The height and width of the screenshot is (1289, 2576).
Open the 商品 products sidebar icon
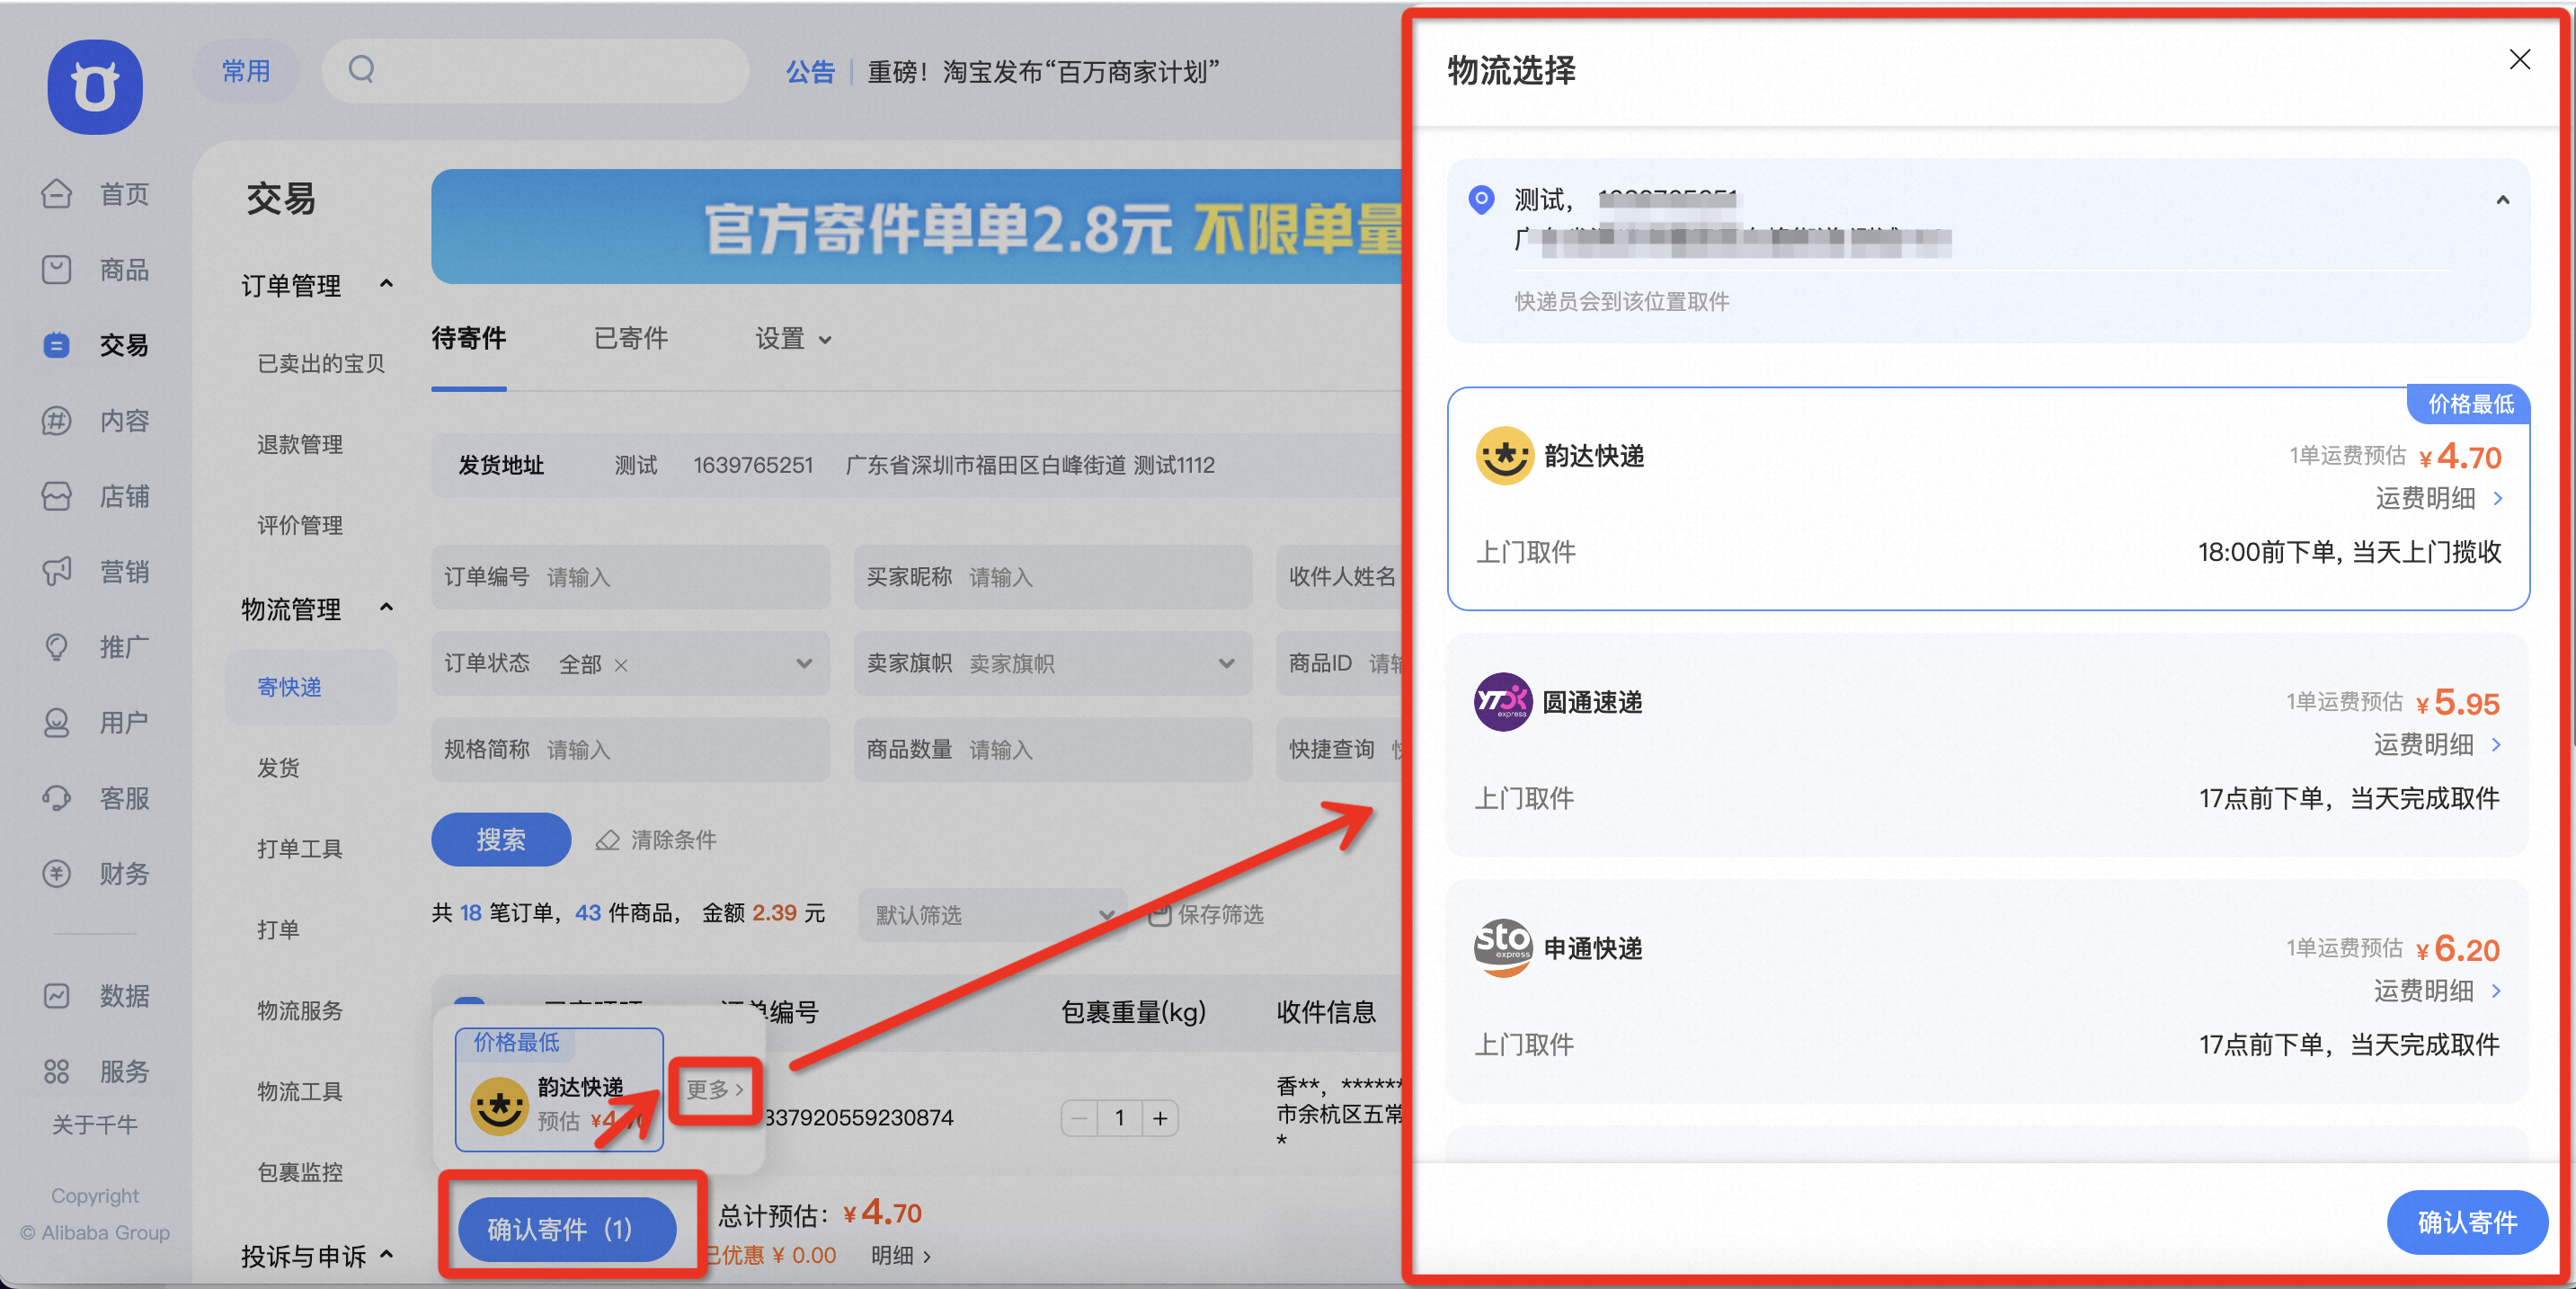click(57, 269)
